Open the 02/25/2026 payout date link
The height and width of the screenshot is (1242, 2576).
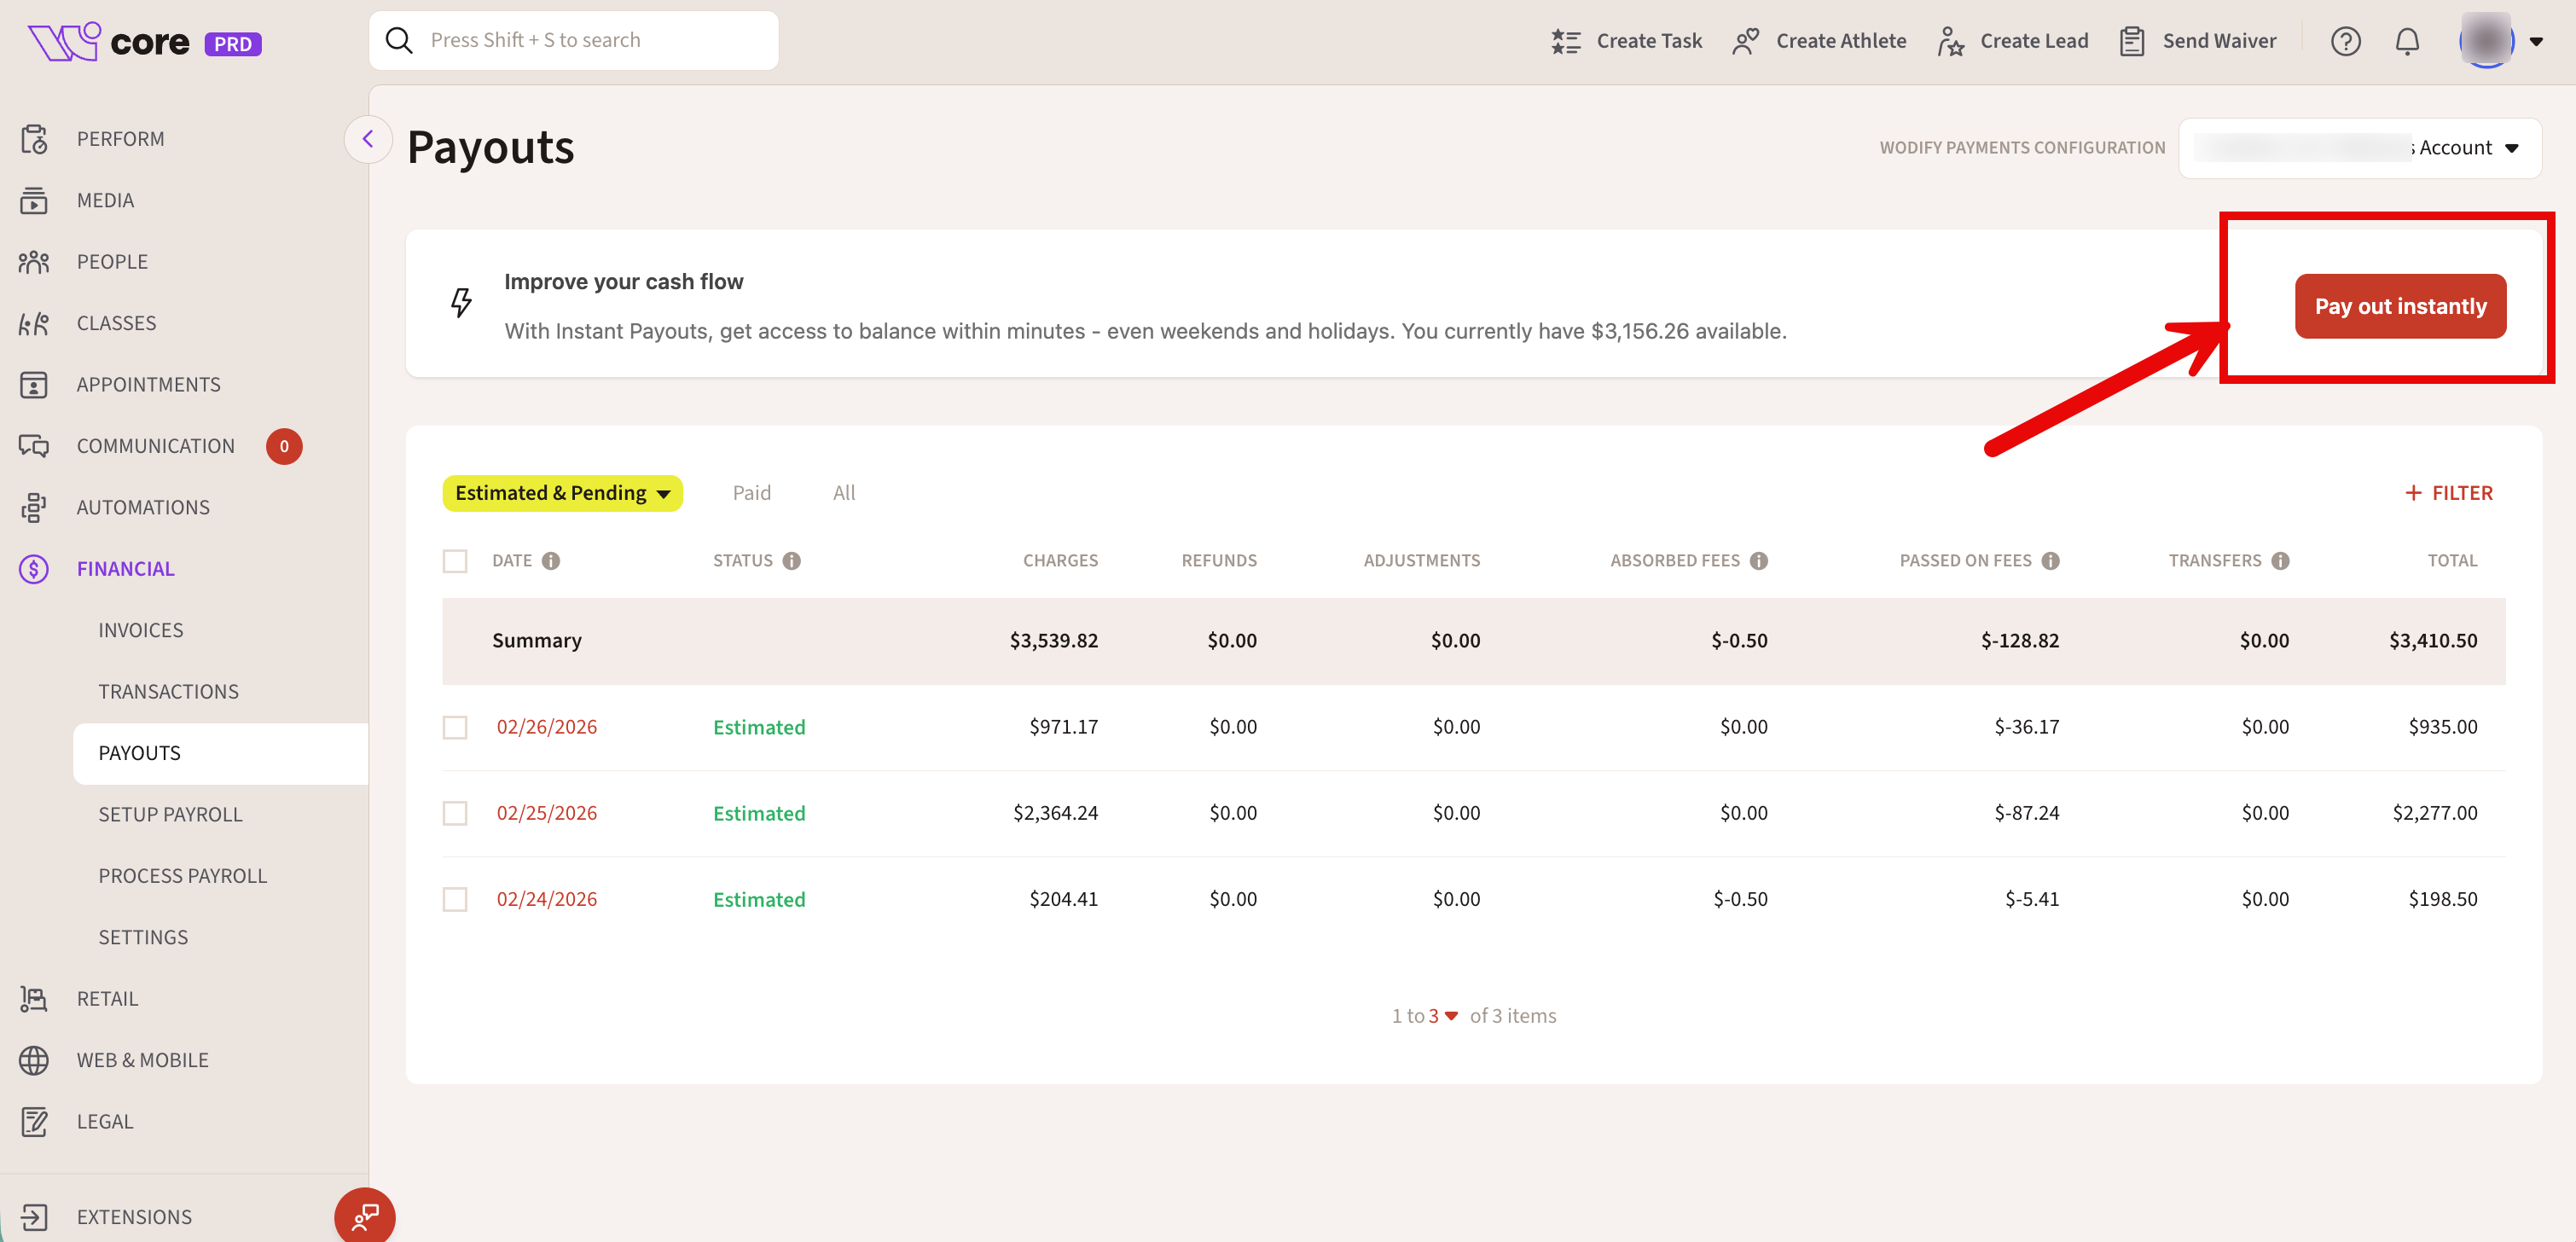[546, 813]
